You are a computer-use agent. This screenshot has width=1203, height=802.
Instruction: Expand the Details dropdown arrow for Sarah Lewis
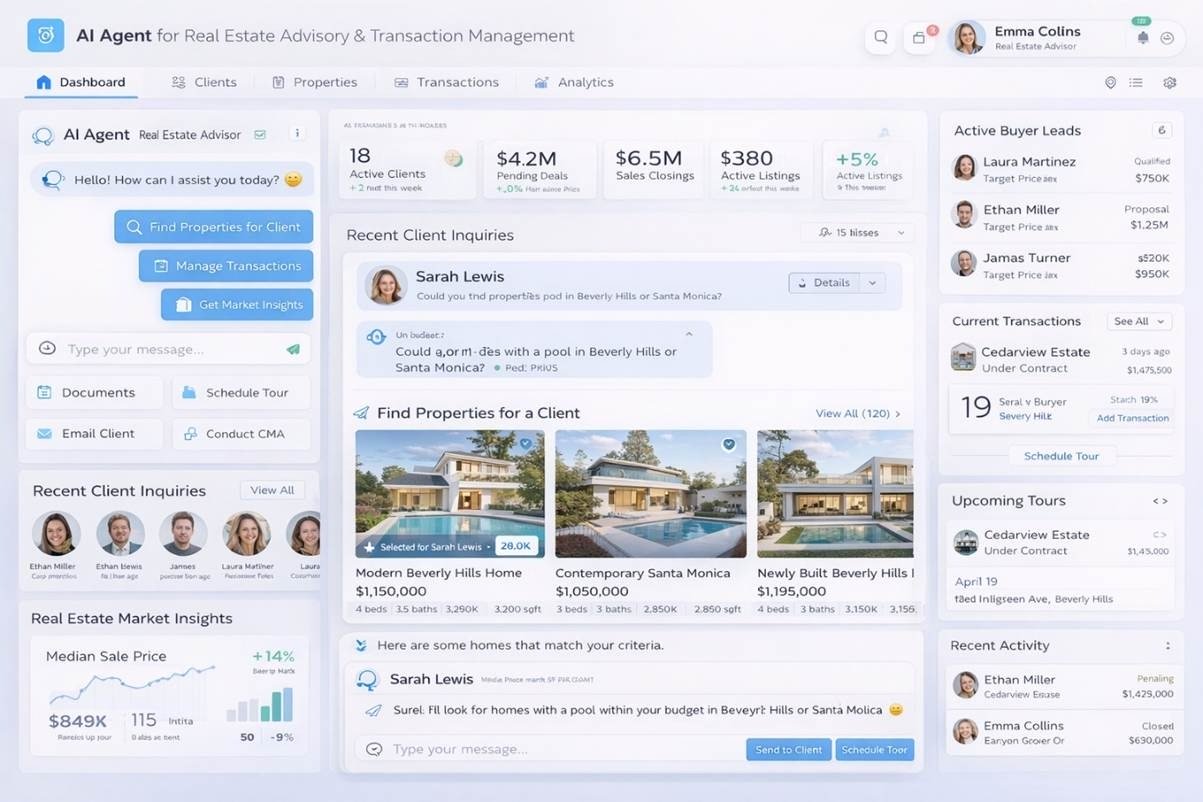tap(872, 283)
